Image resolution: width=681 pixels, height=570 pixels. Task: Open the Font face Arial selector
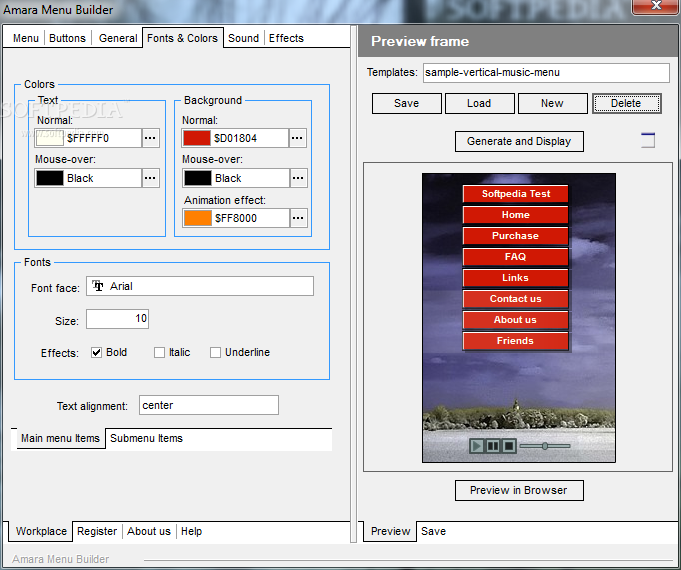point(200,286)
